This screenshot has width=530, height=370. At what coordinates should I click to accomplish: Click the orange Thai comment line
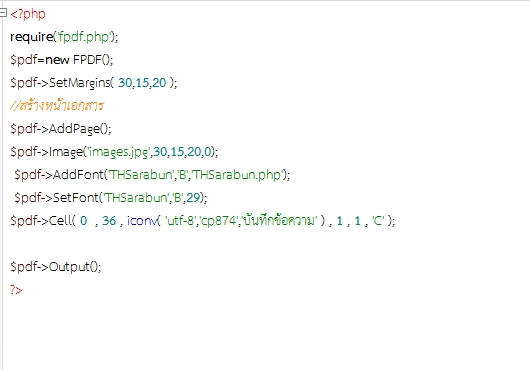[x=57, y=106]
